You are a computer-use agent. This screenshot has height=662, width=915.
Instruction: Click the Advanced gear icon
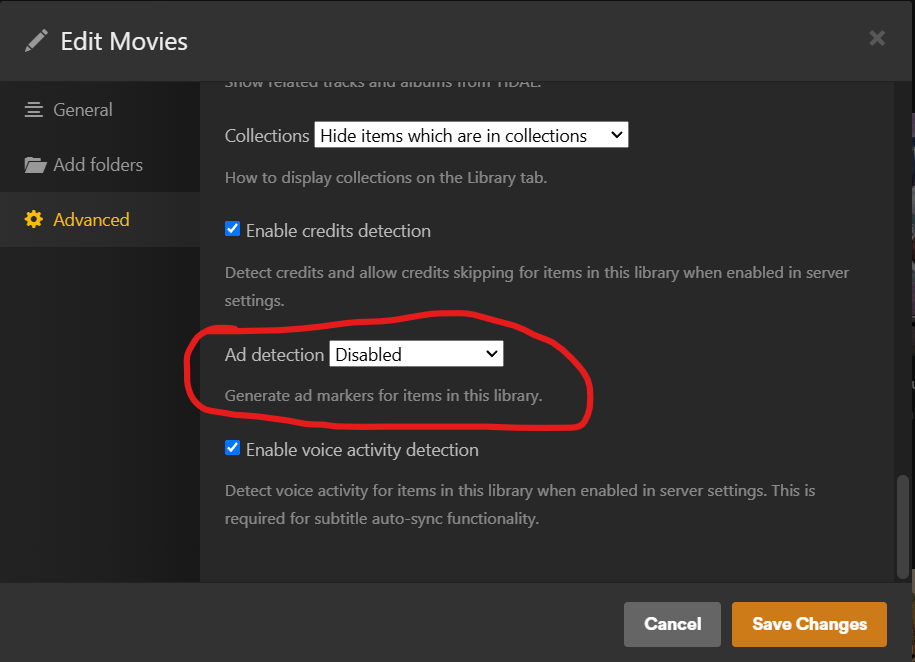34,220
